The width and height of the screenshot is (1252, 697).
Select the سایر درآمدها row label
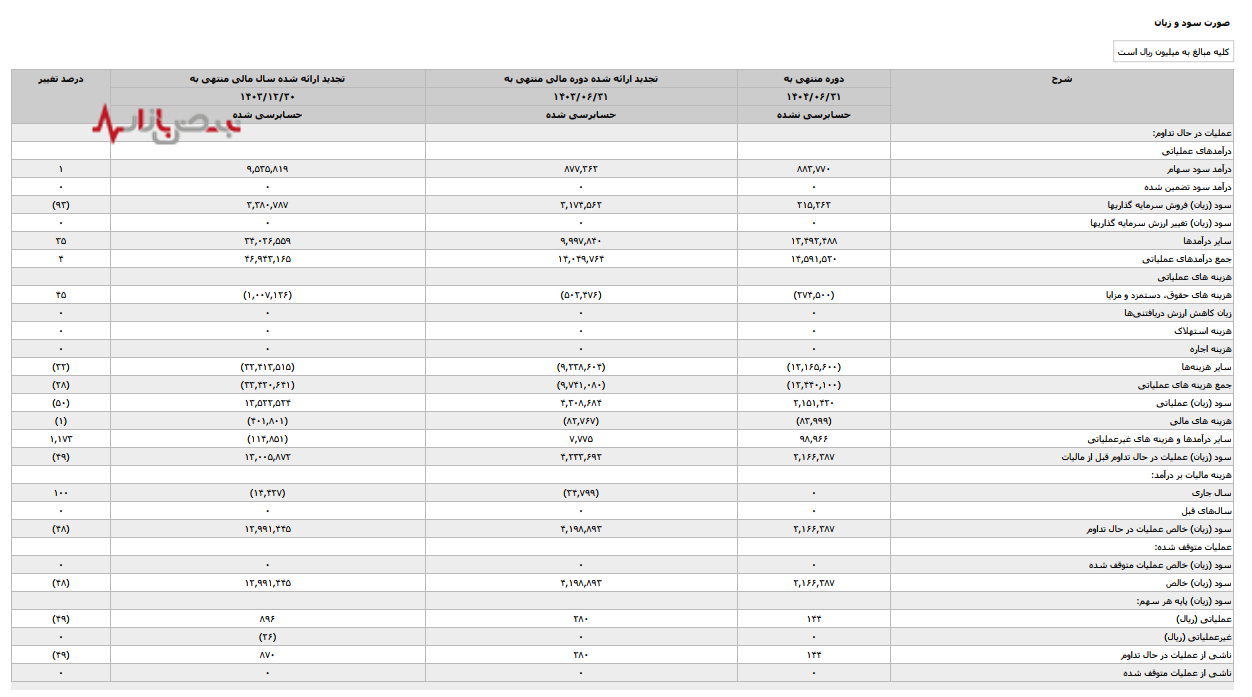1210,241
